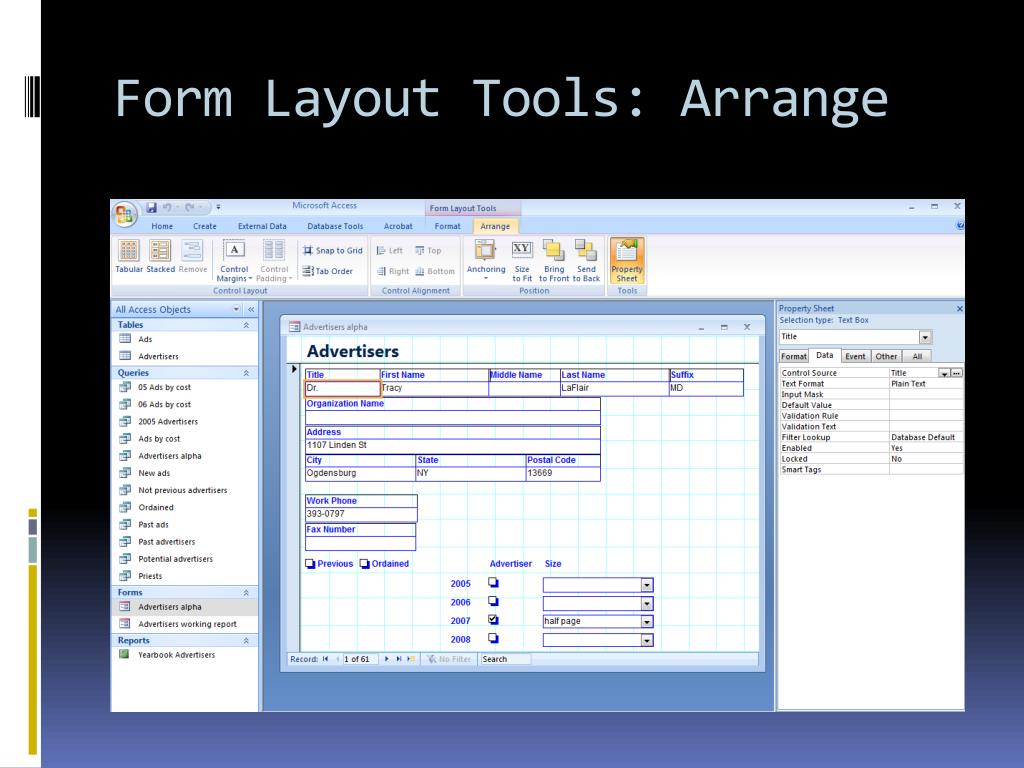Go to last record in navigation bar
The image size is (1024, 768).
398,659
